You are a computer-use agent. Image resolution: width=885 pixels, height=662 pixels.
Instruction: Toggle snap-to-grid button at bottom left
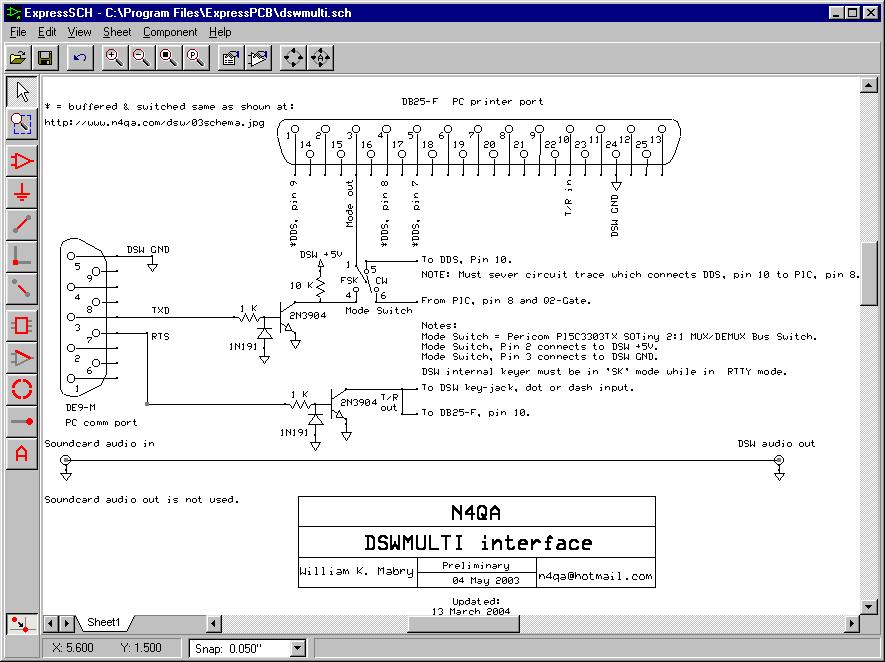point(19,624)
